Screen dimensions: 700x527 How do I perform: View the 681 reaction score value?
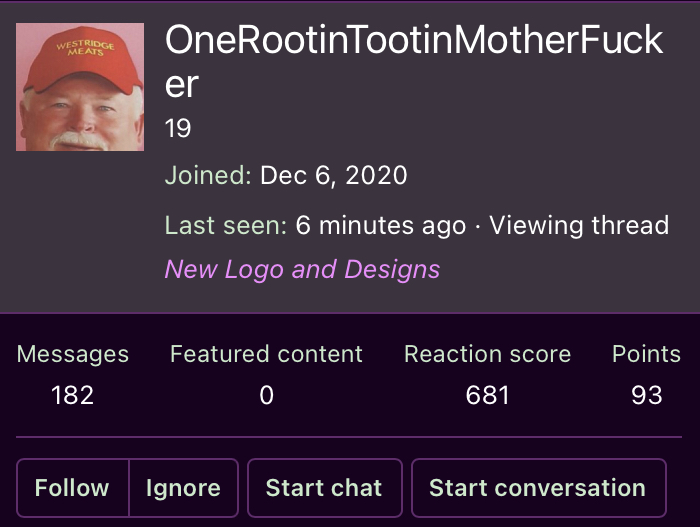point(488,395)
